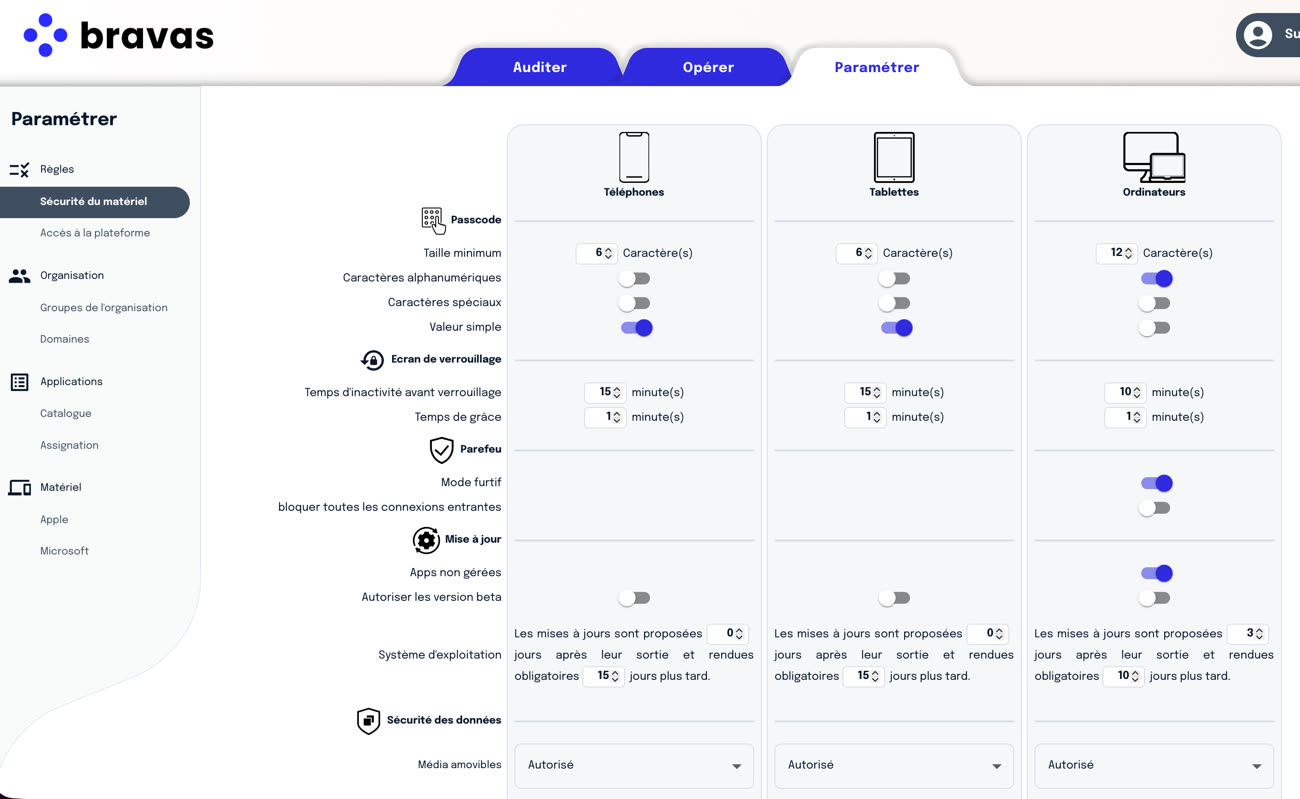Viewport: 1300px width, 799px height.
Task: Click the Mise à jour gear icon
Action: (x=426, y=540)
